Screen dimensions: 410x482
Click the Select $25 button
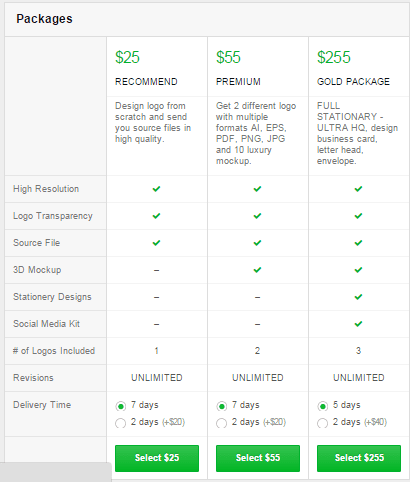(x=157, y=458)
